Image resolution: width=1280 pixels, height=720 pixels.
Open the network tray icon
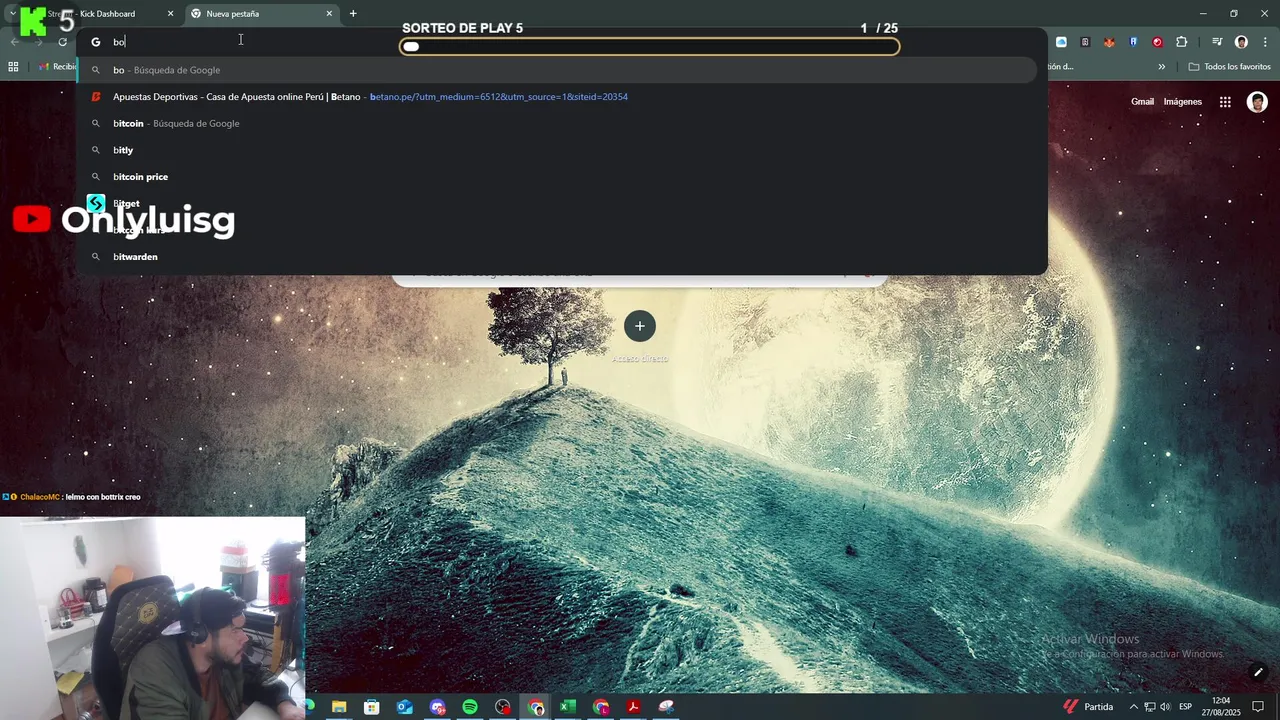pos(1149,707)
